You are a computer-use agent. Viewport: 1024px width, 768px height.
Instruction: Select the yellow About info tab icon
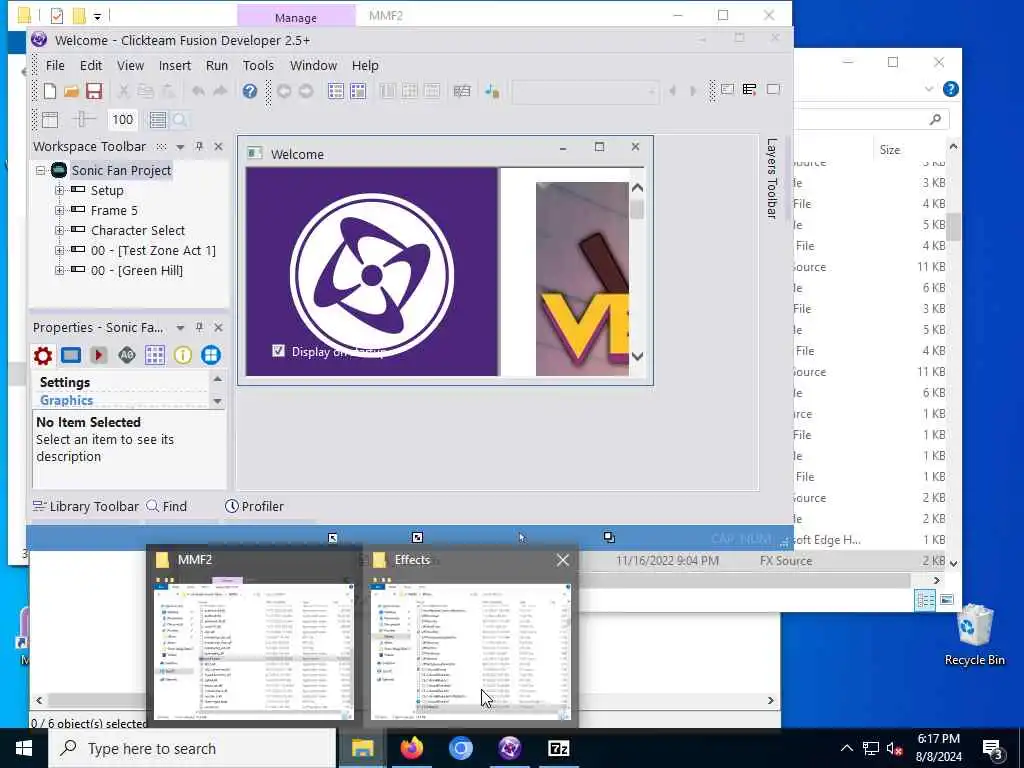pos(183,355)
